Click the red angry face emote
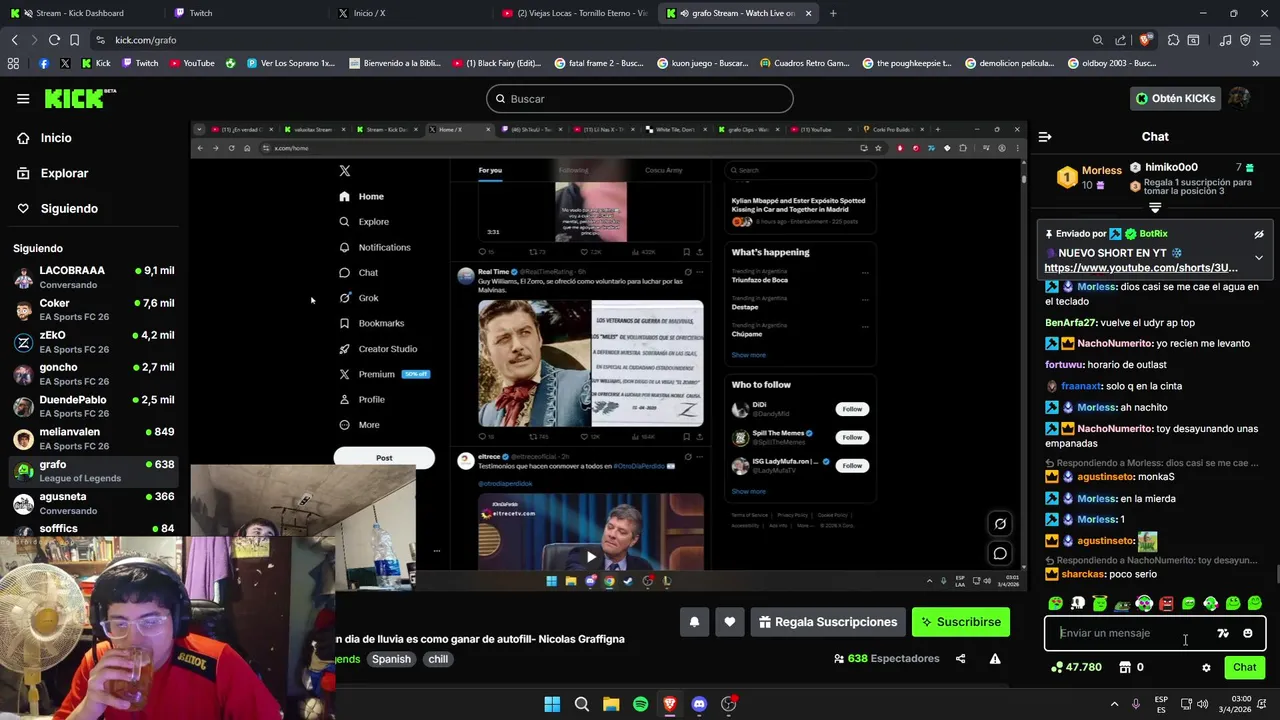This screenshot has width=1280, height=720. pos(1166,603)
